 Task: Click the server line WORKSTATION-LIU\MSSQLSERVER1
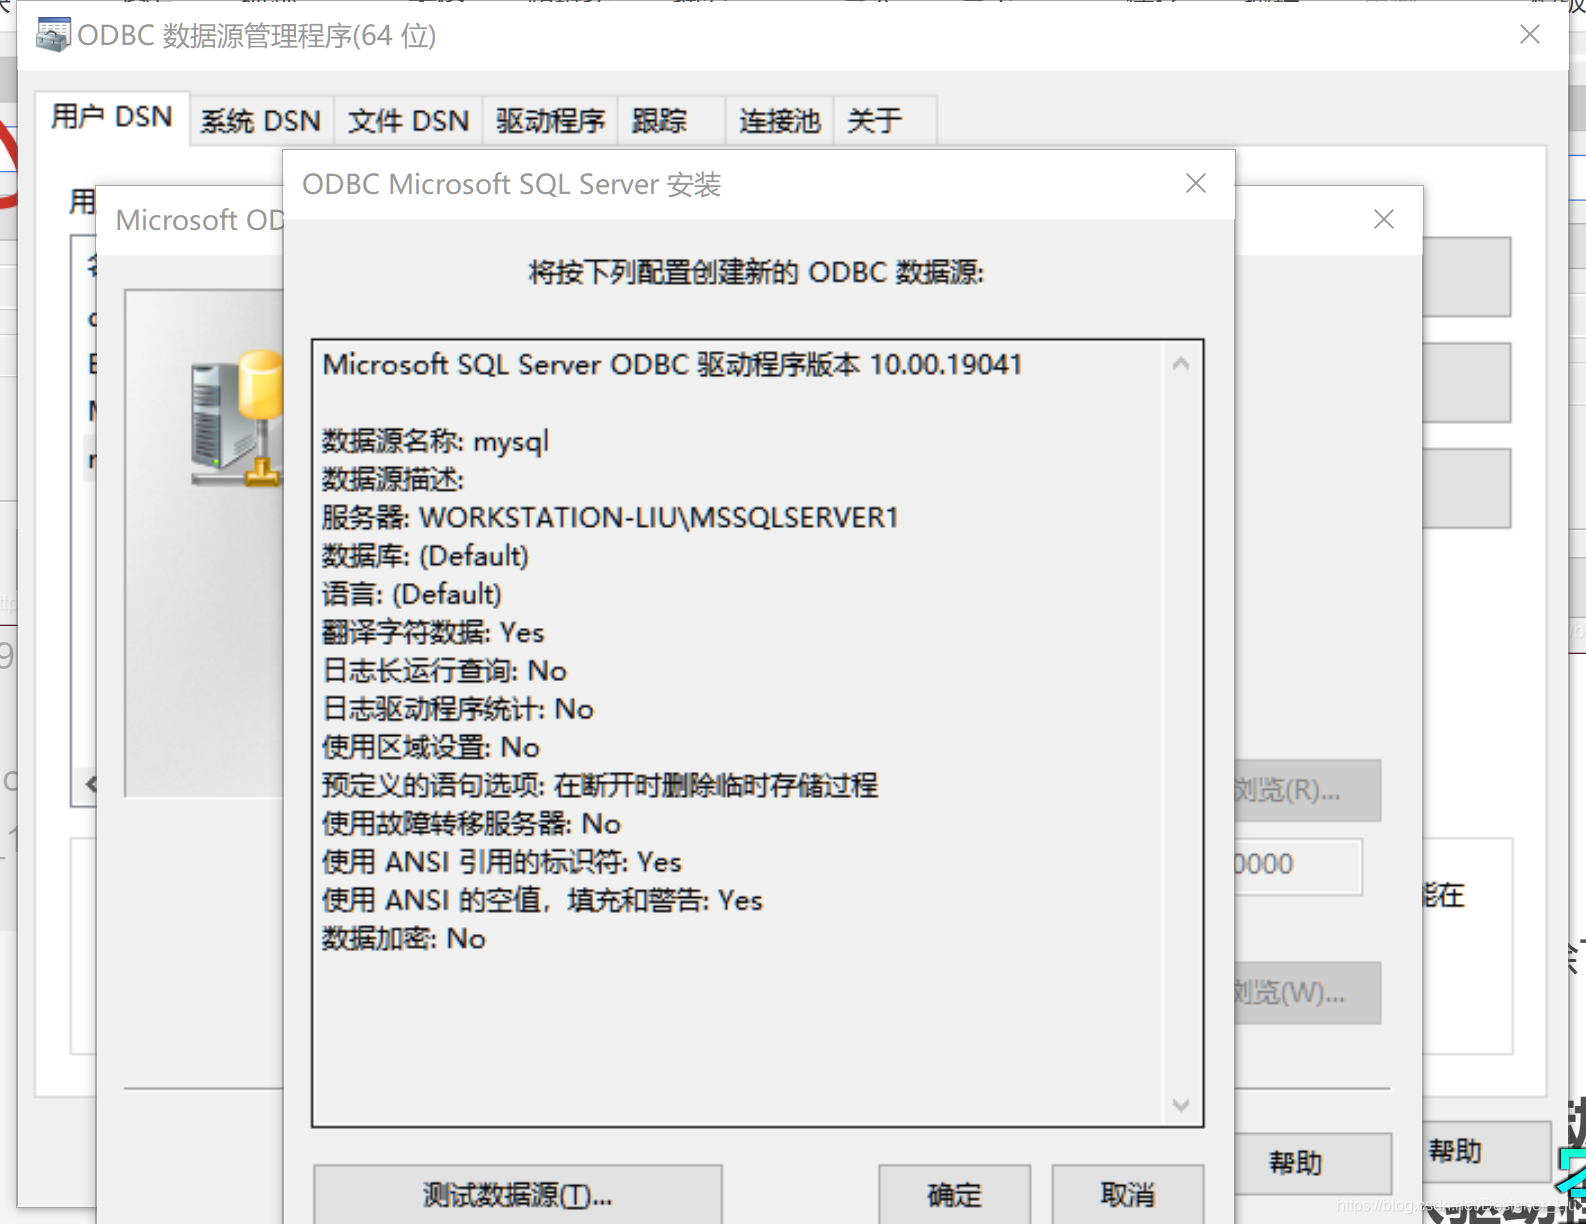coord(610,518)
